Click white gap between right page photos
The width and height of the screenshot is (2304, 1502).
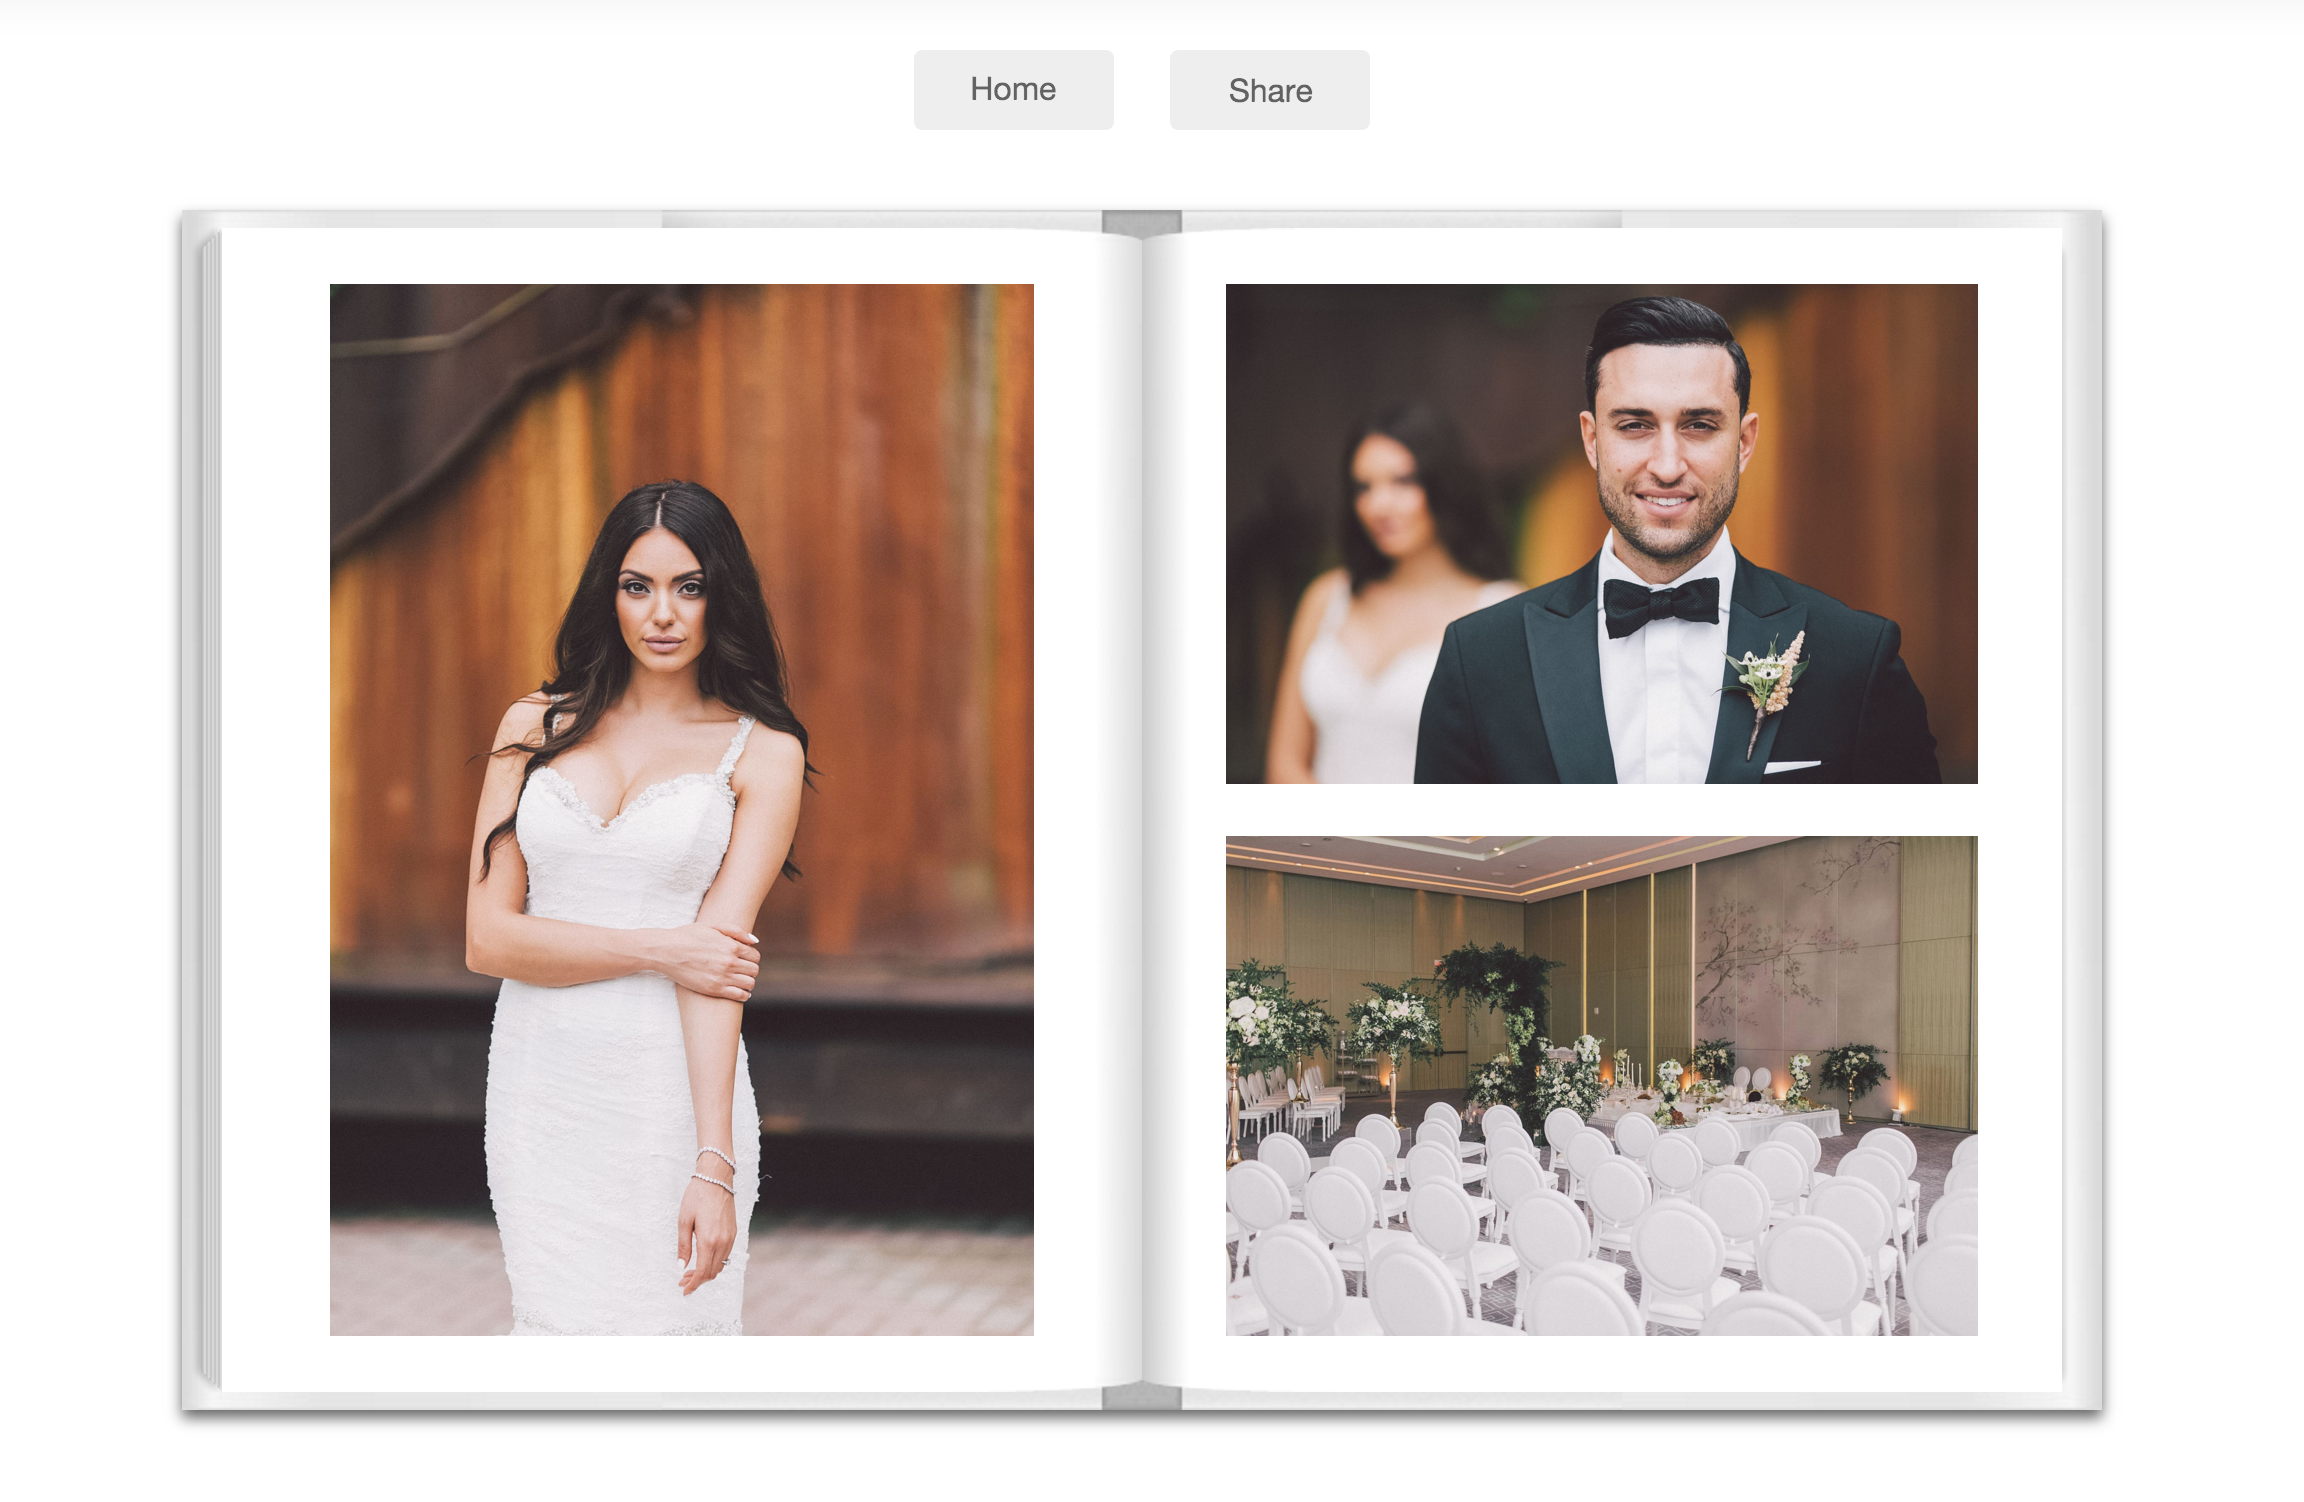click(1601, 809)
